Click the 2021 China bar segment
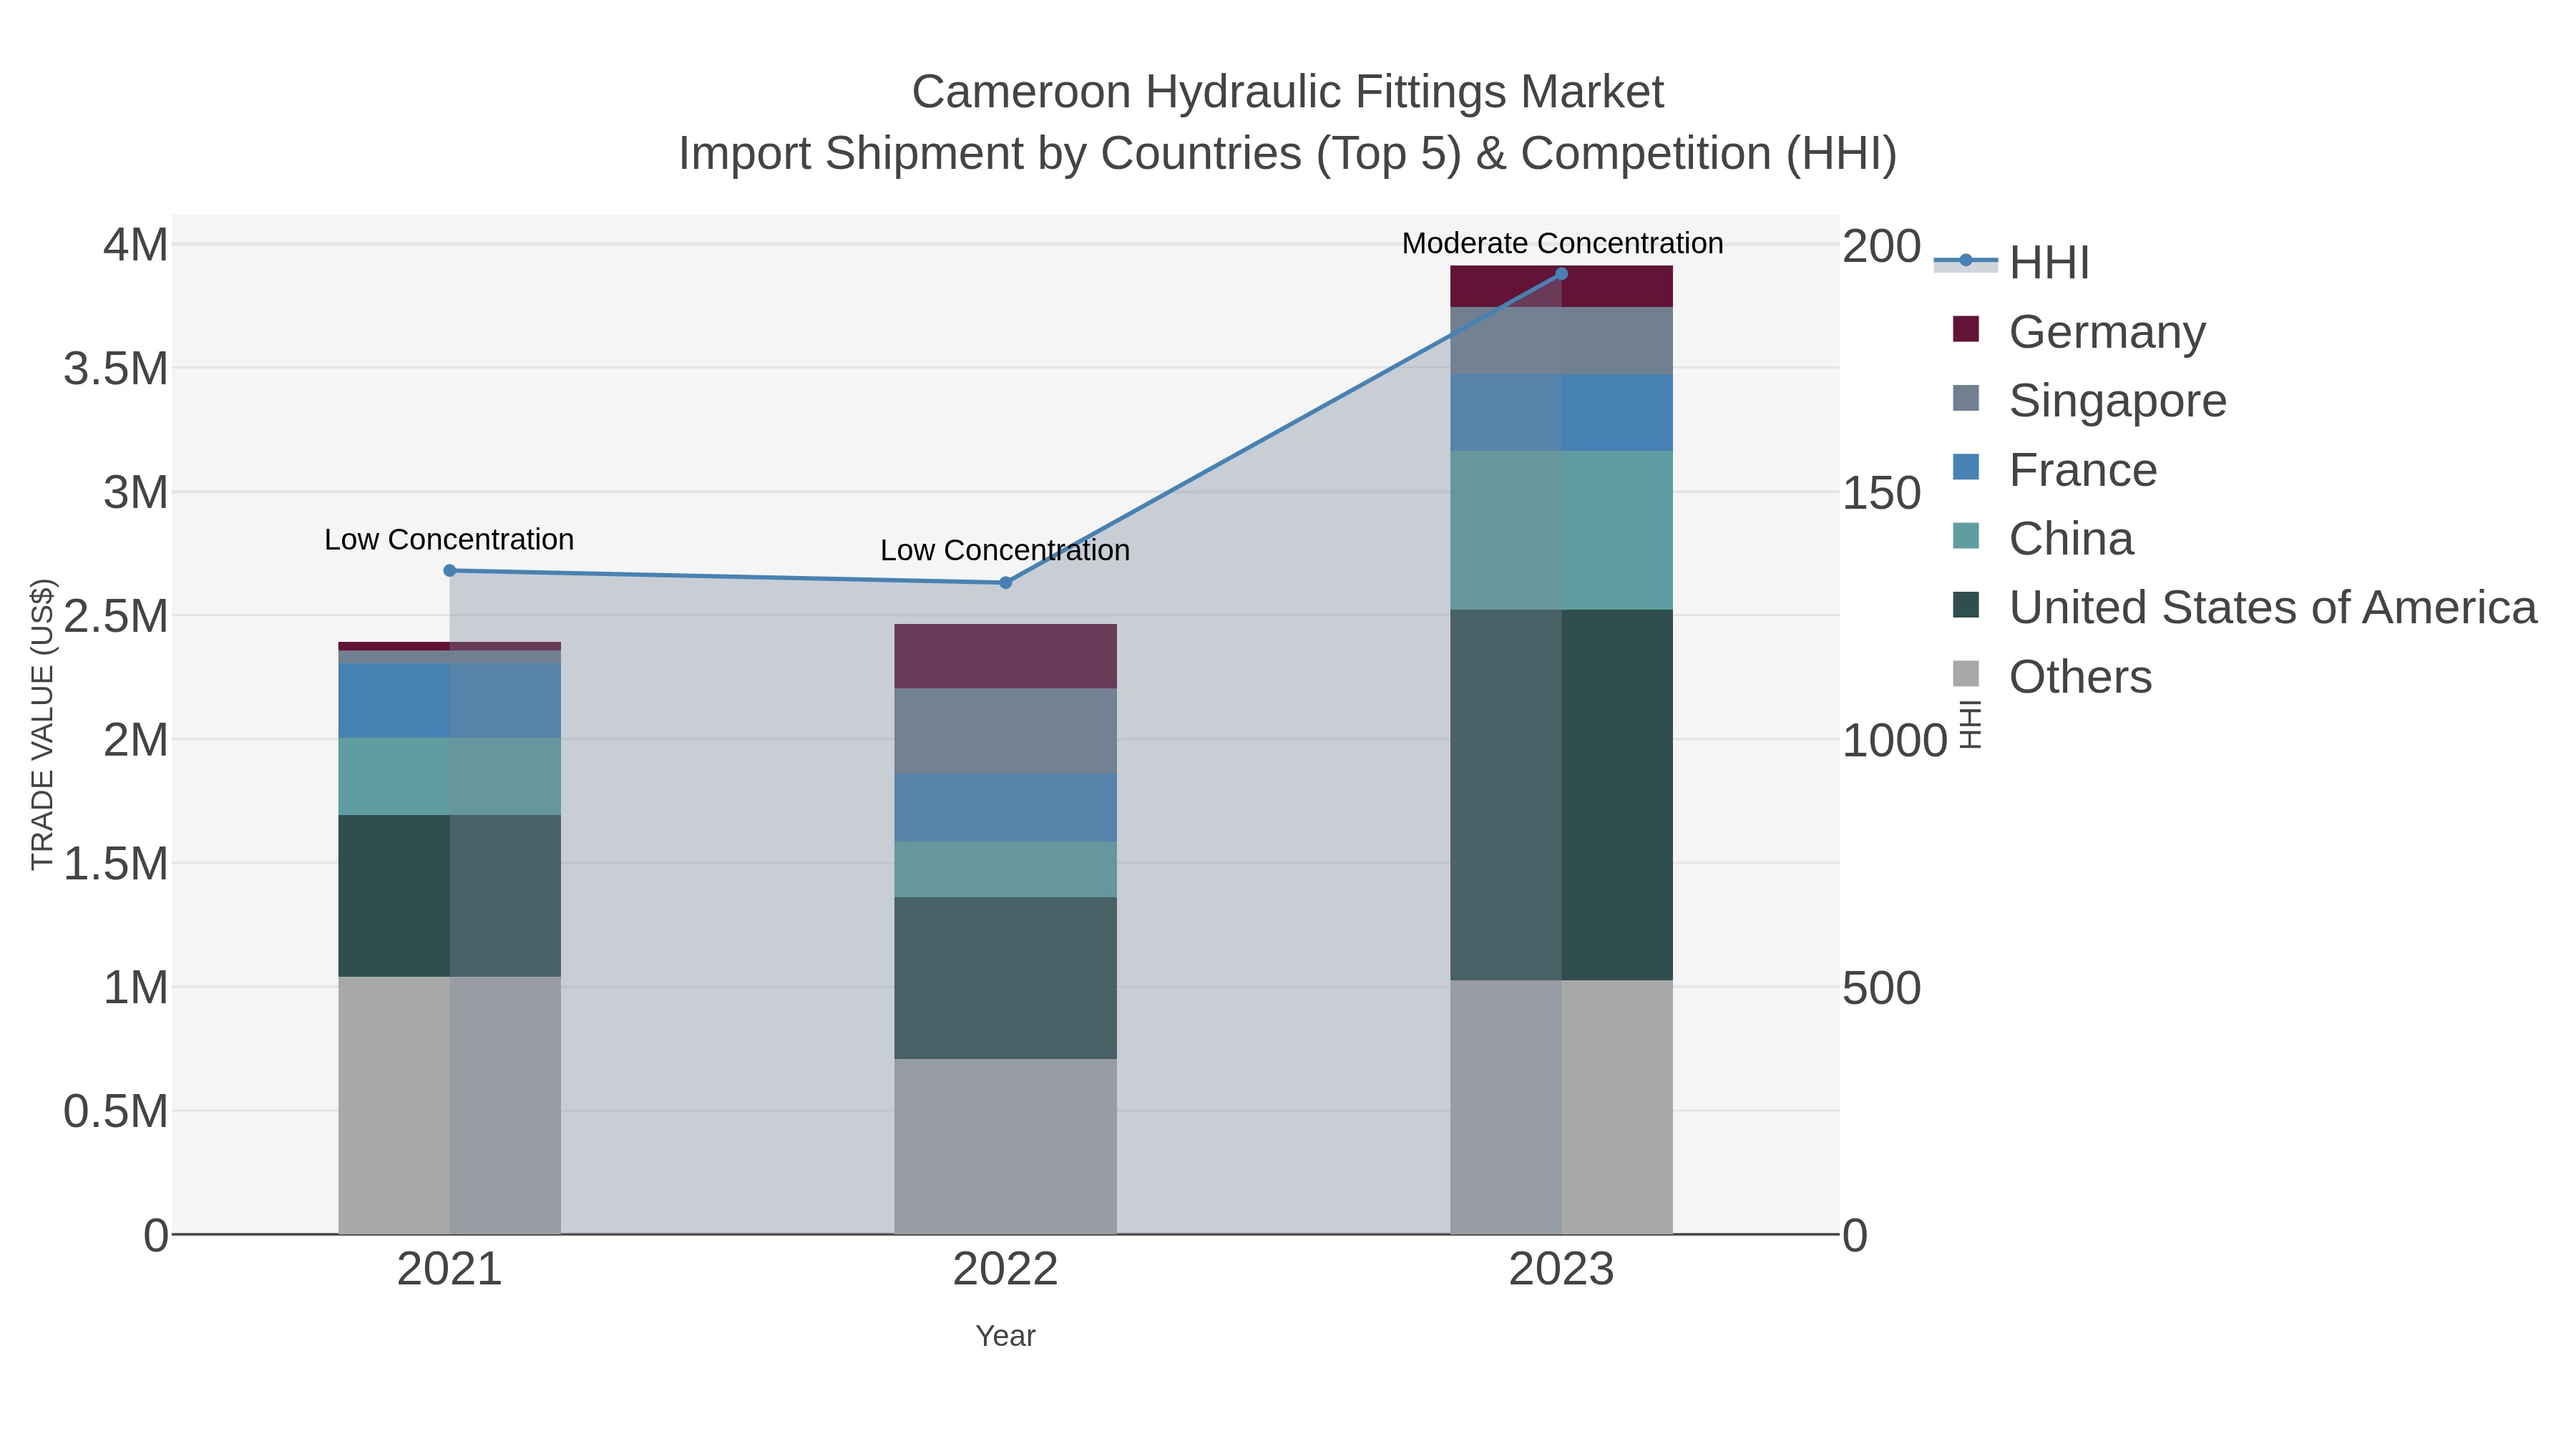This screenshot has width=2576, height=1449. coord(450,776)
